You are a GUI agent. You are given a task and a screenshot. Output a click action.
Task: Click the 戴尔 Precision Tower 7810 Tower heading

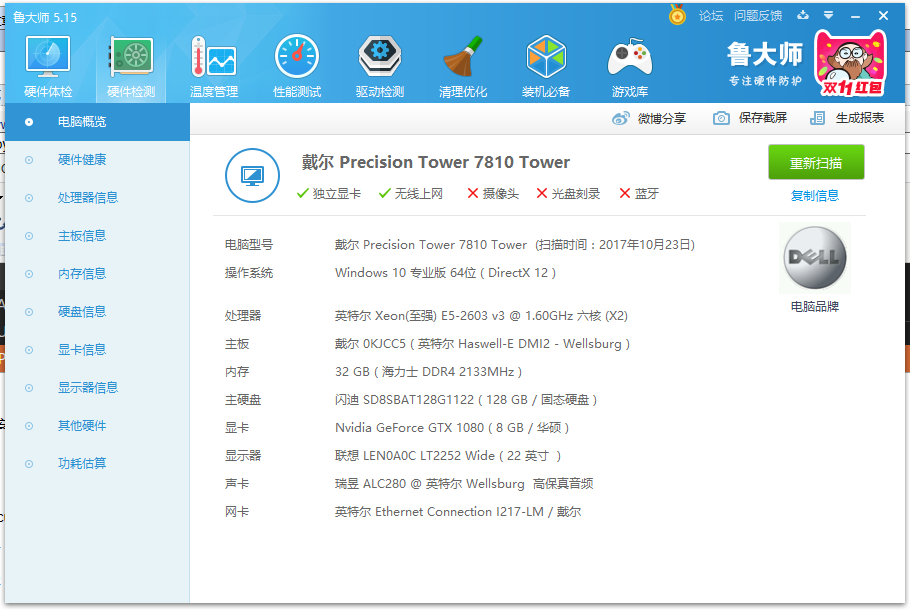[x=435, y=162]
